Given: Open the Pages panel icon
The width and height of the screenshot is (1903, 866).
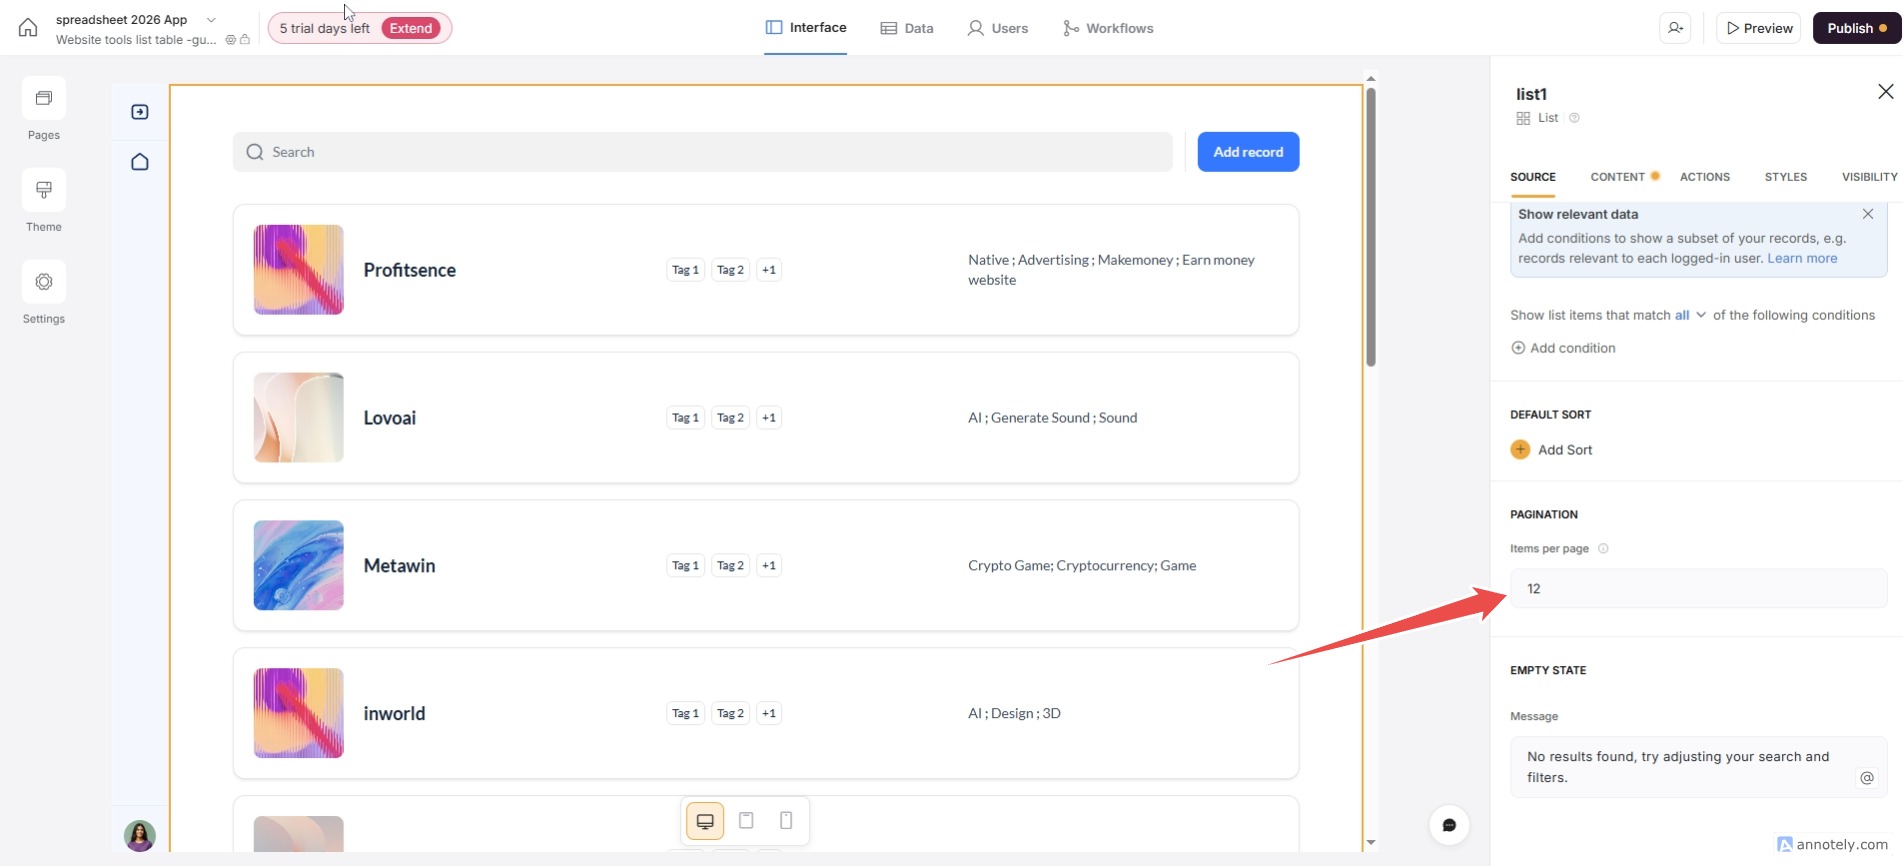Looking at the screenshot, I should 44,98.
